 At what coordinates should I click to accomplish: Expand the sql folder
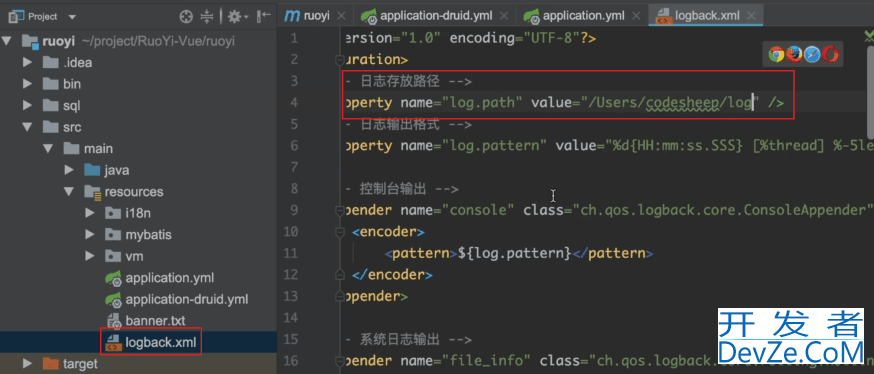[27, 105]
